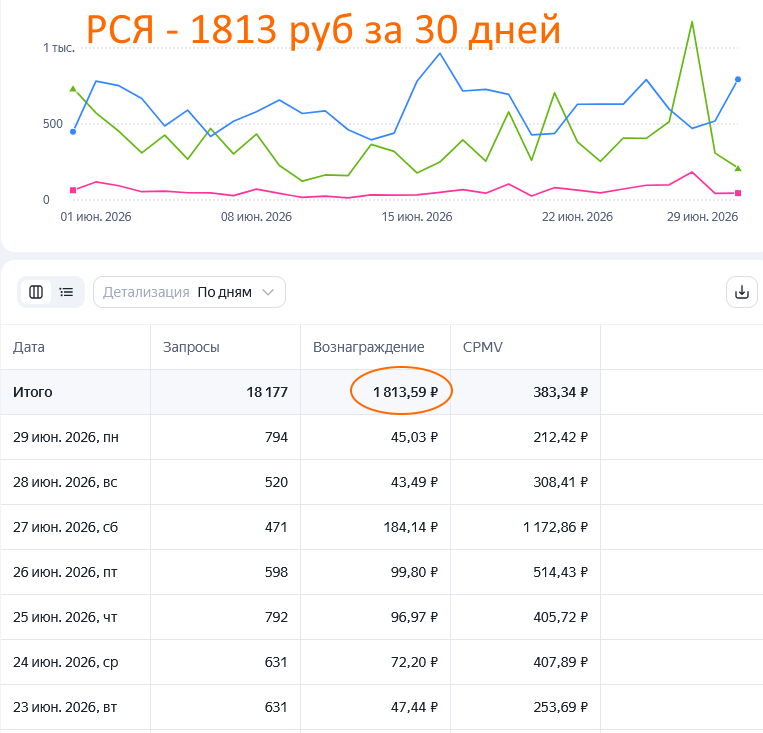
Task: Click reward value 96,97 ₽
Action: coord(414,617)
